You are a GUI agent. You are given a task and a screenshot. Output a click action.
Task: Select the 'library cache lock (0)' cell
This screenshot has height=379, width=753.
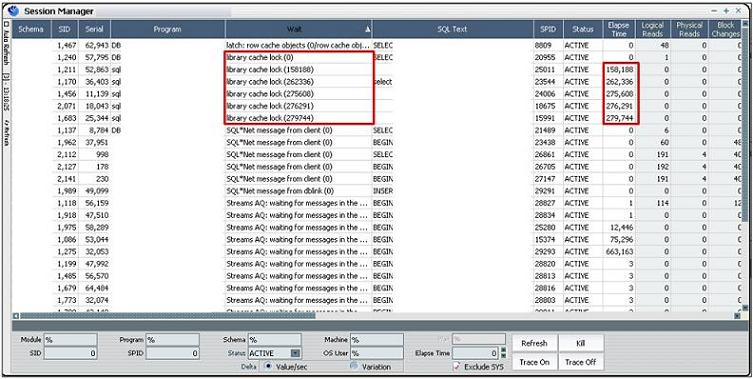(x=298, y=57)
